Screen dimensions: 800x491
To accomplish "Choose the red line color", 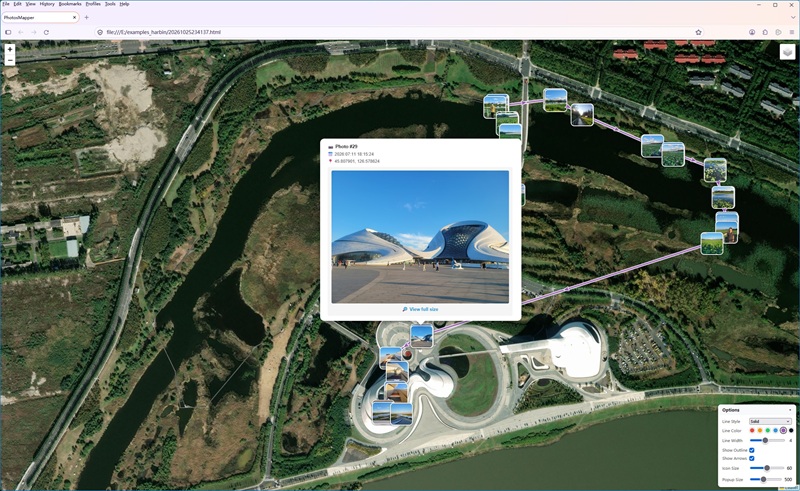I will pyautogui.click(x=752, y=431).
